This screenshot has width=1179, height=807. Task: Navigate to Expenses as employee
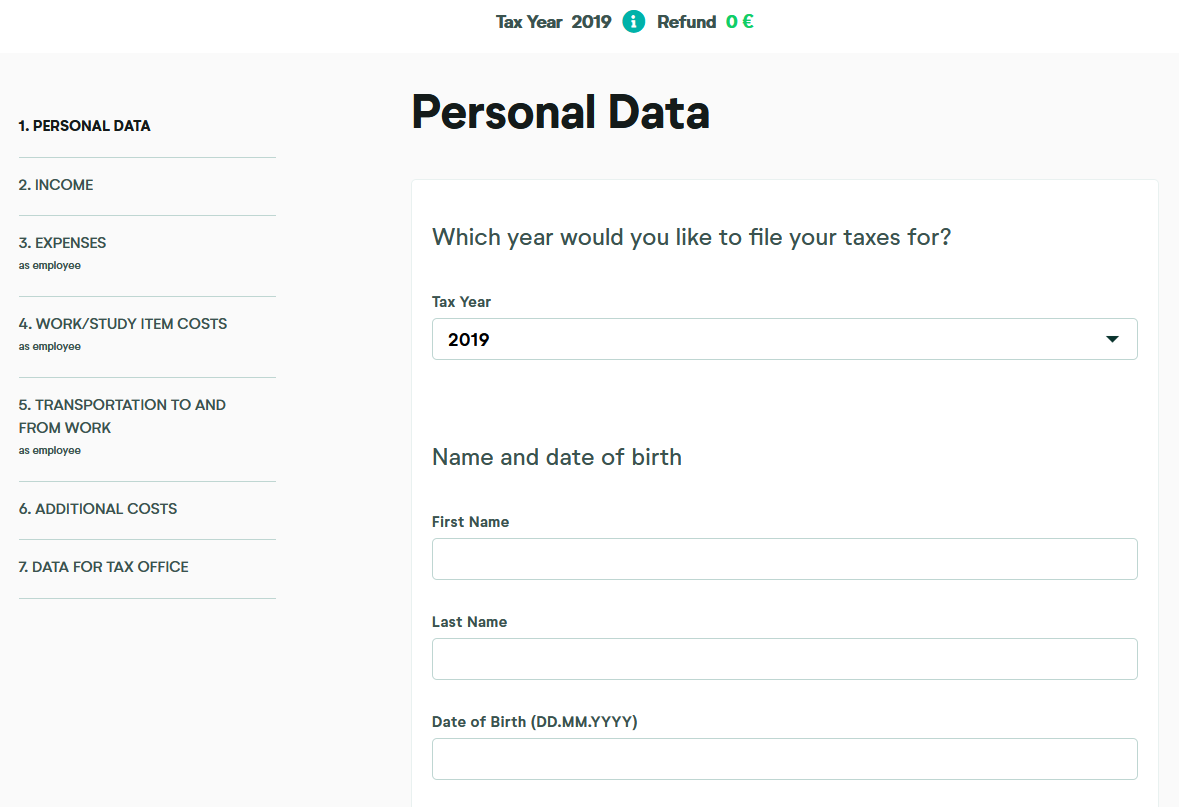tap(62, 243)
